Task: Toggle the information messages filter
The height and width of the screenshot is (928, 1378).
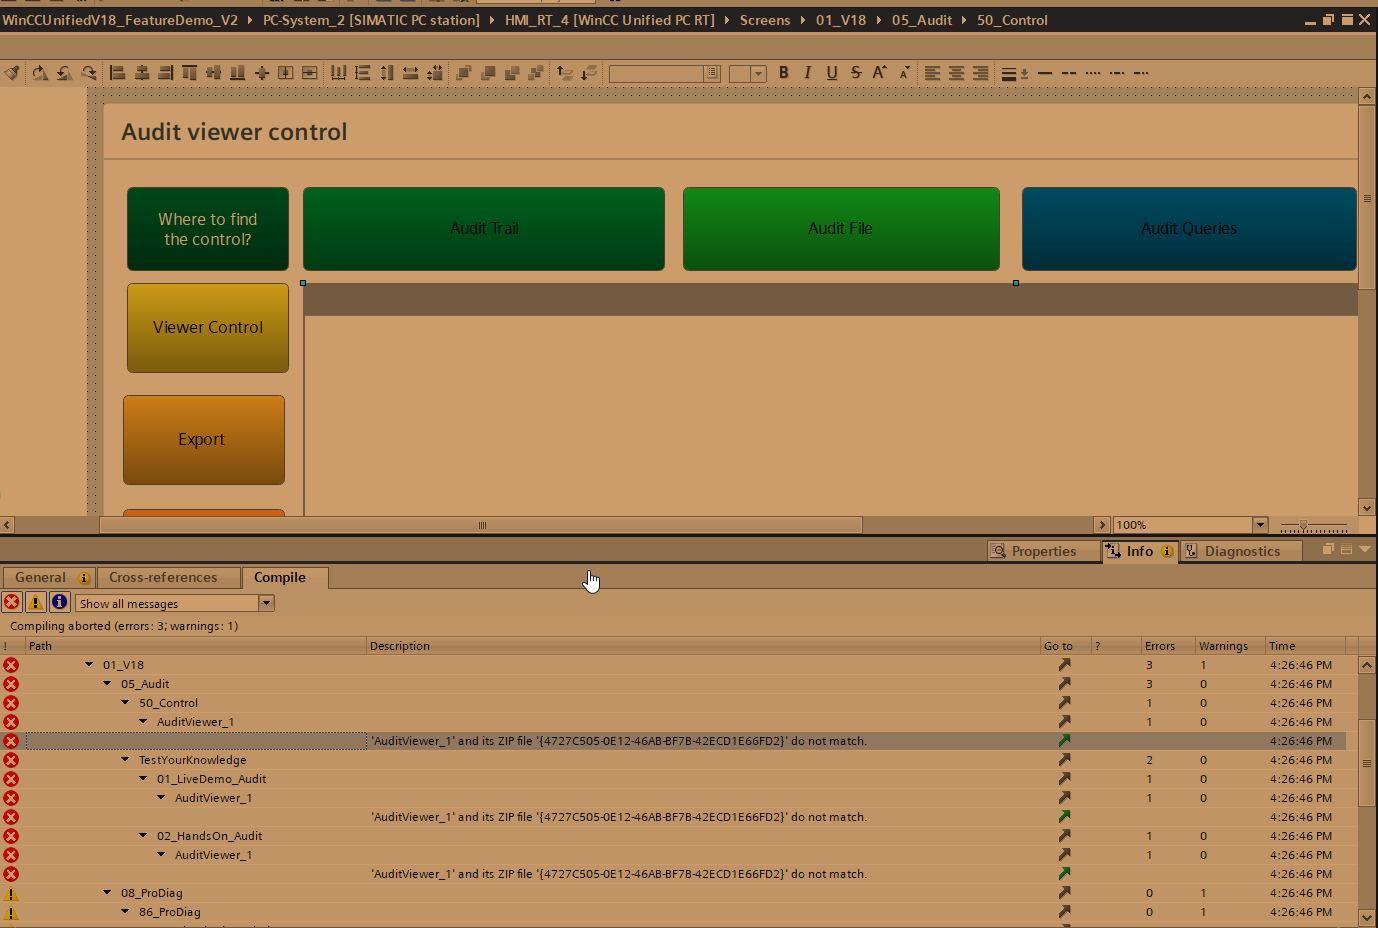Action: click(x=59, y=602)
